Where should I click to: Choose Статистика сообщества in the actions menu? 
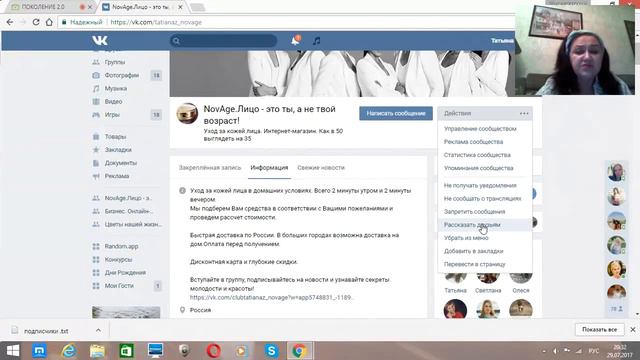pos(477,155)
